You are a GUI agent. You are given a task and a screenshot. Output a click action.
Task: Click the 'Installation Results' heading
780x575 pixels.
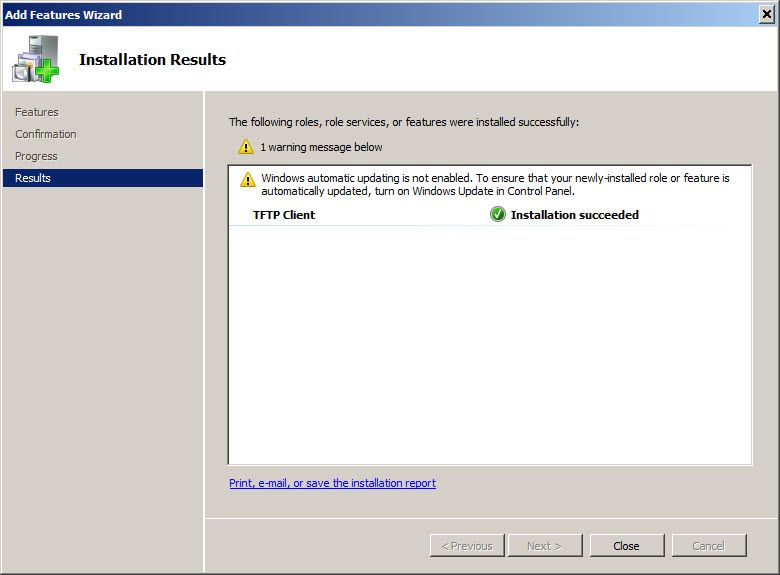pos(153,60)
